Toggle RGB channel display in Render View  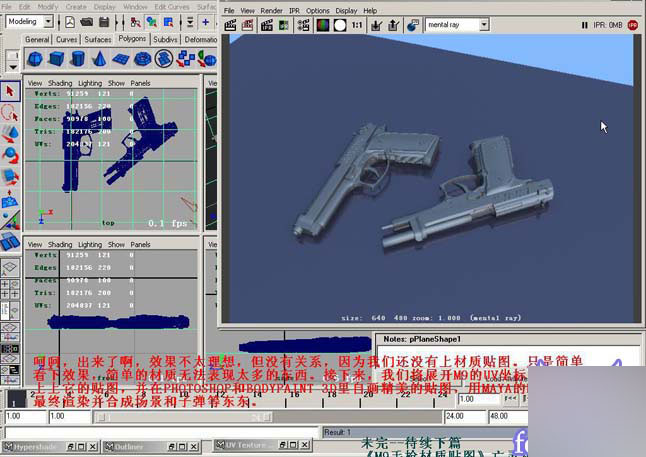(x=323, y=25)
